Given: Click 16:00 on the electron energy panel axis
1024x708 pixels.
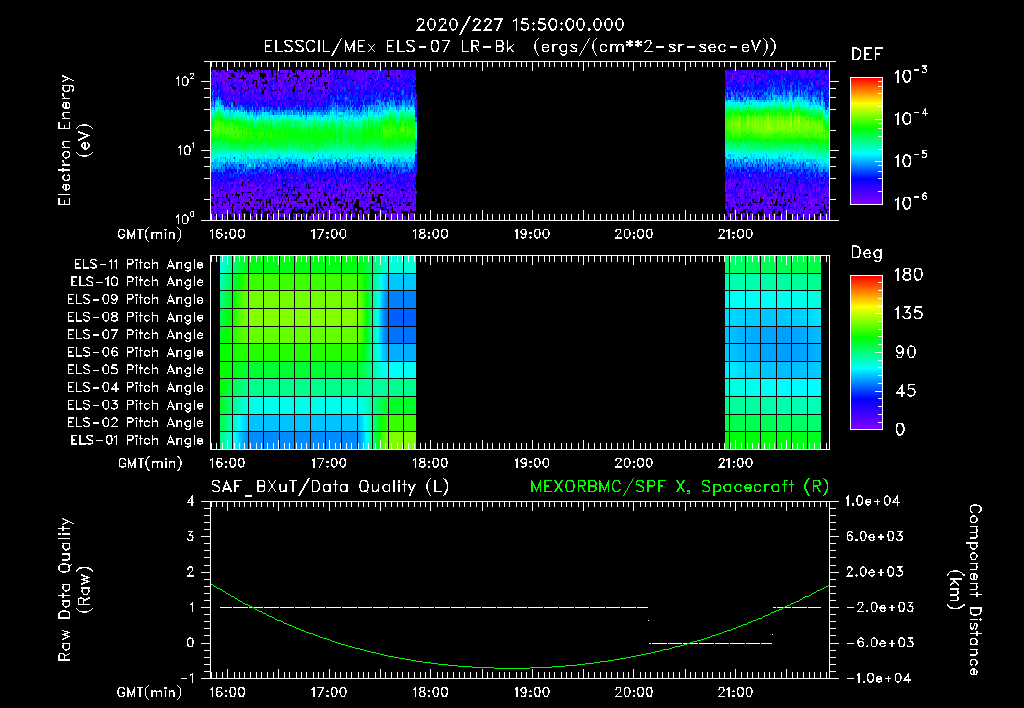Looking at the screenshot, I should [x=227, y=234].
